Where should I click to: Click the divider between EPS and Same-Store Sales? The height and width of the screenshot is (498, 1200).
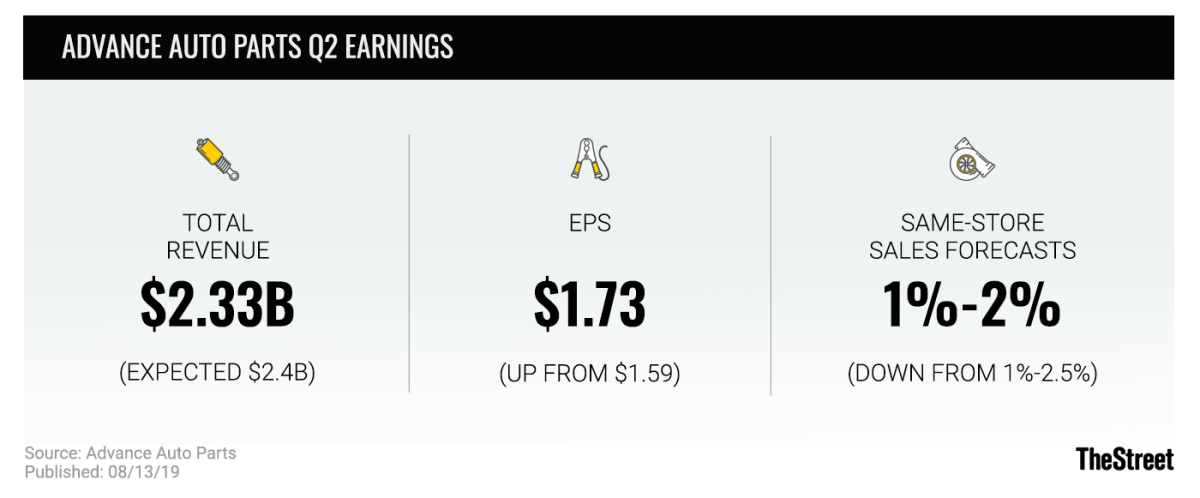(770, 262)
